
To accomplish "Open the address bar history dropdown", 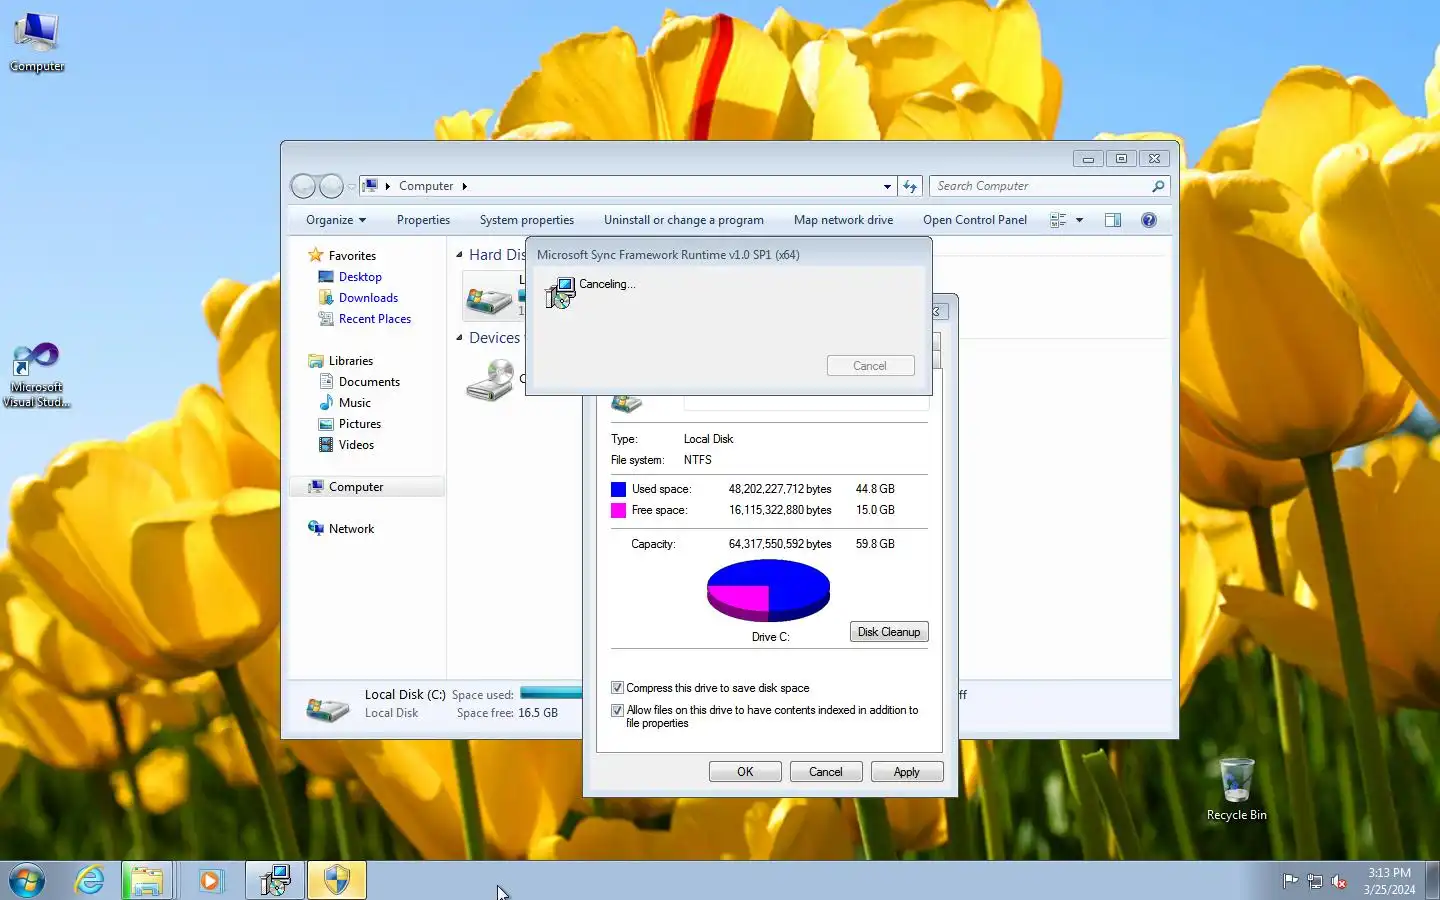I will tap(887, 186).
